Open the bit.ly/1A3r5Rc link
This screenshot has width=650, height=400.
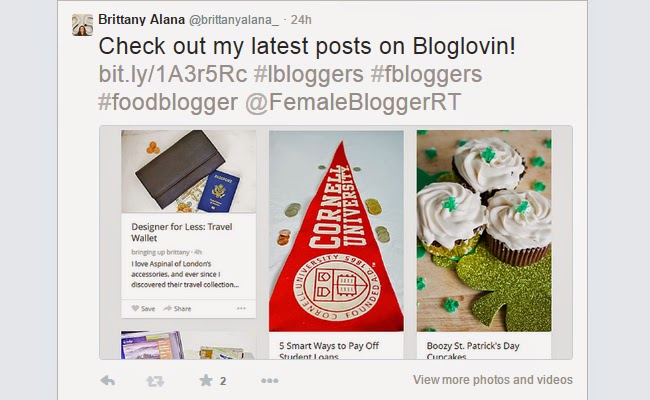click(x=173, y=74)
